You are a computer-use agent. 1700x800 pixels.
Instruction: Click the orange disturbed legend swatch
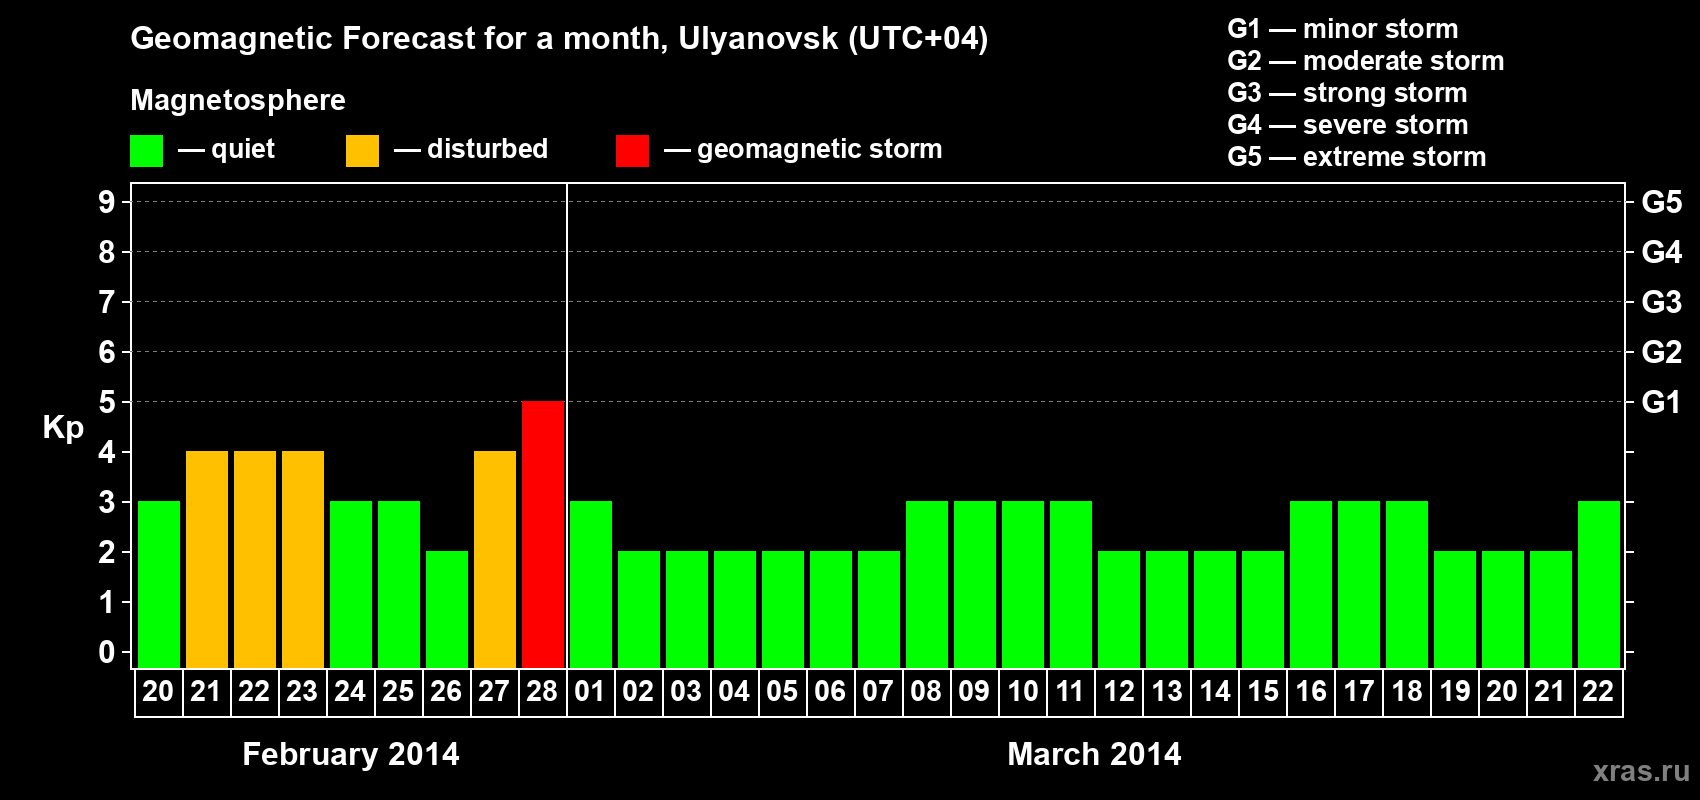[362, 150]
